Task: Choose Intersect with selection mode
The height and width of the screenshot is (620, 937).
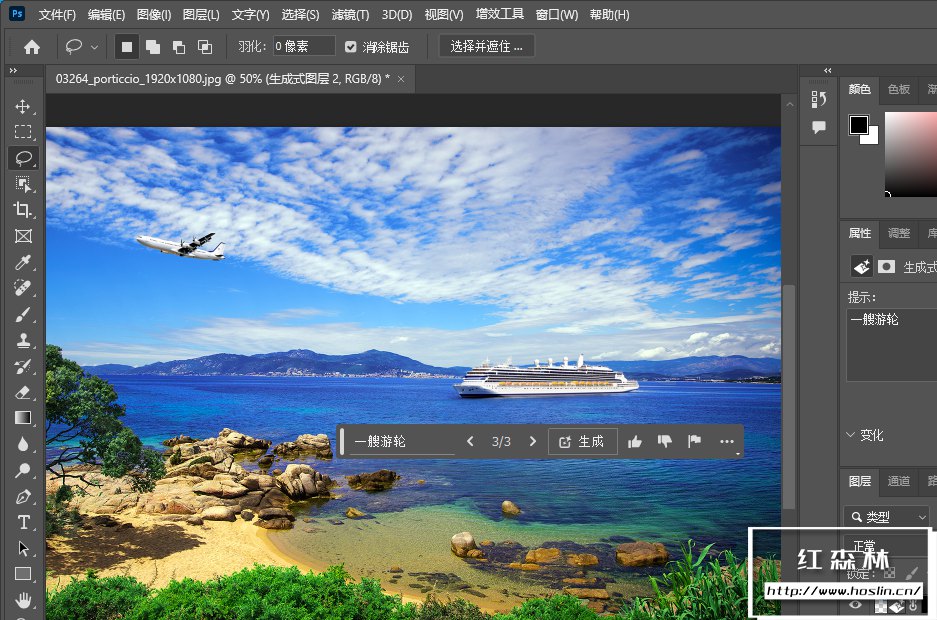Action: (x=205, y=47)
